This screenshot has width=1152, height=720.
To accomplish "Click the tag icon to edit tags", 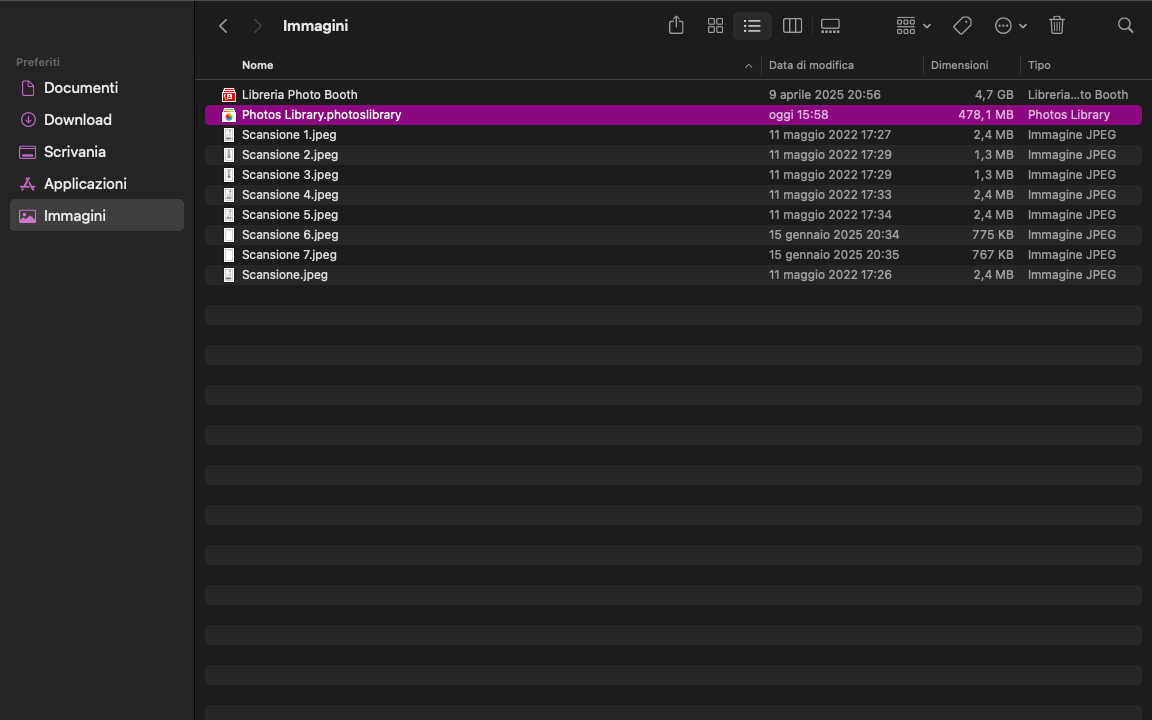I will coord(962,26).
